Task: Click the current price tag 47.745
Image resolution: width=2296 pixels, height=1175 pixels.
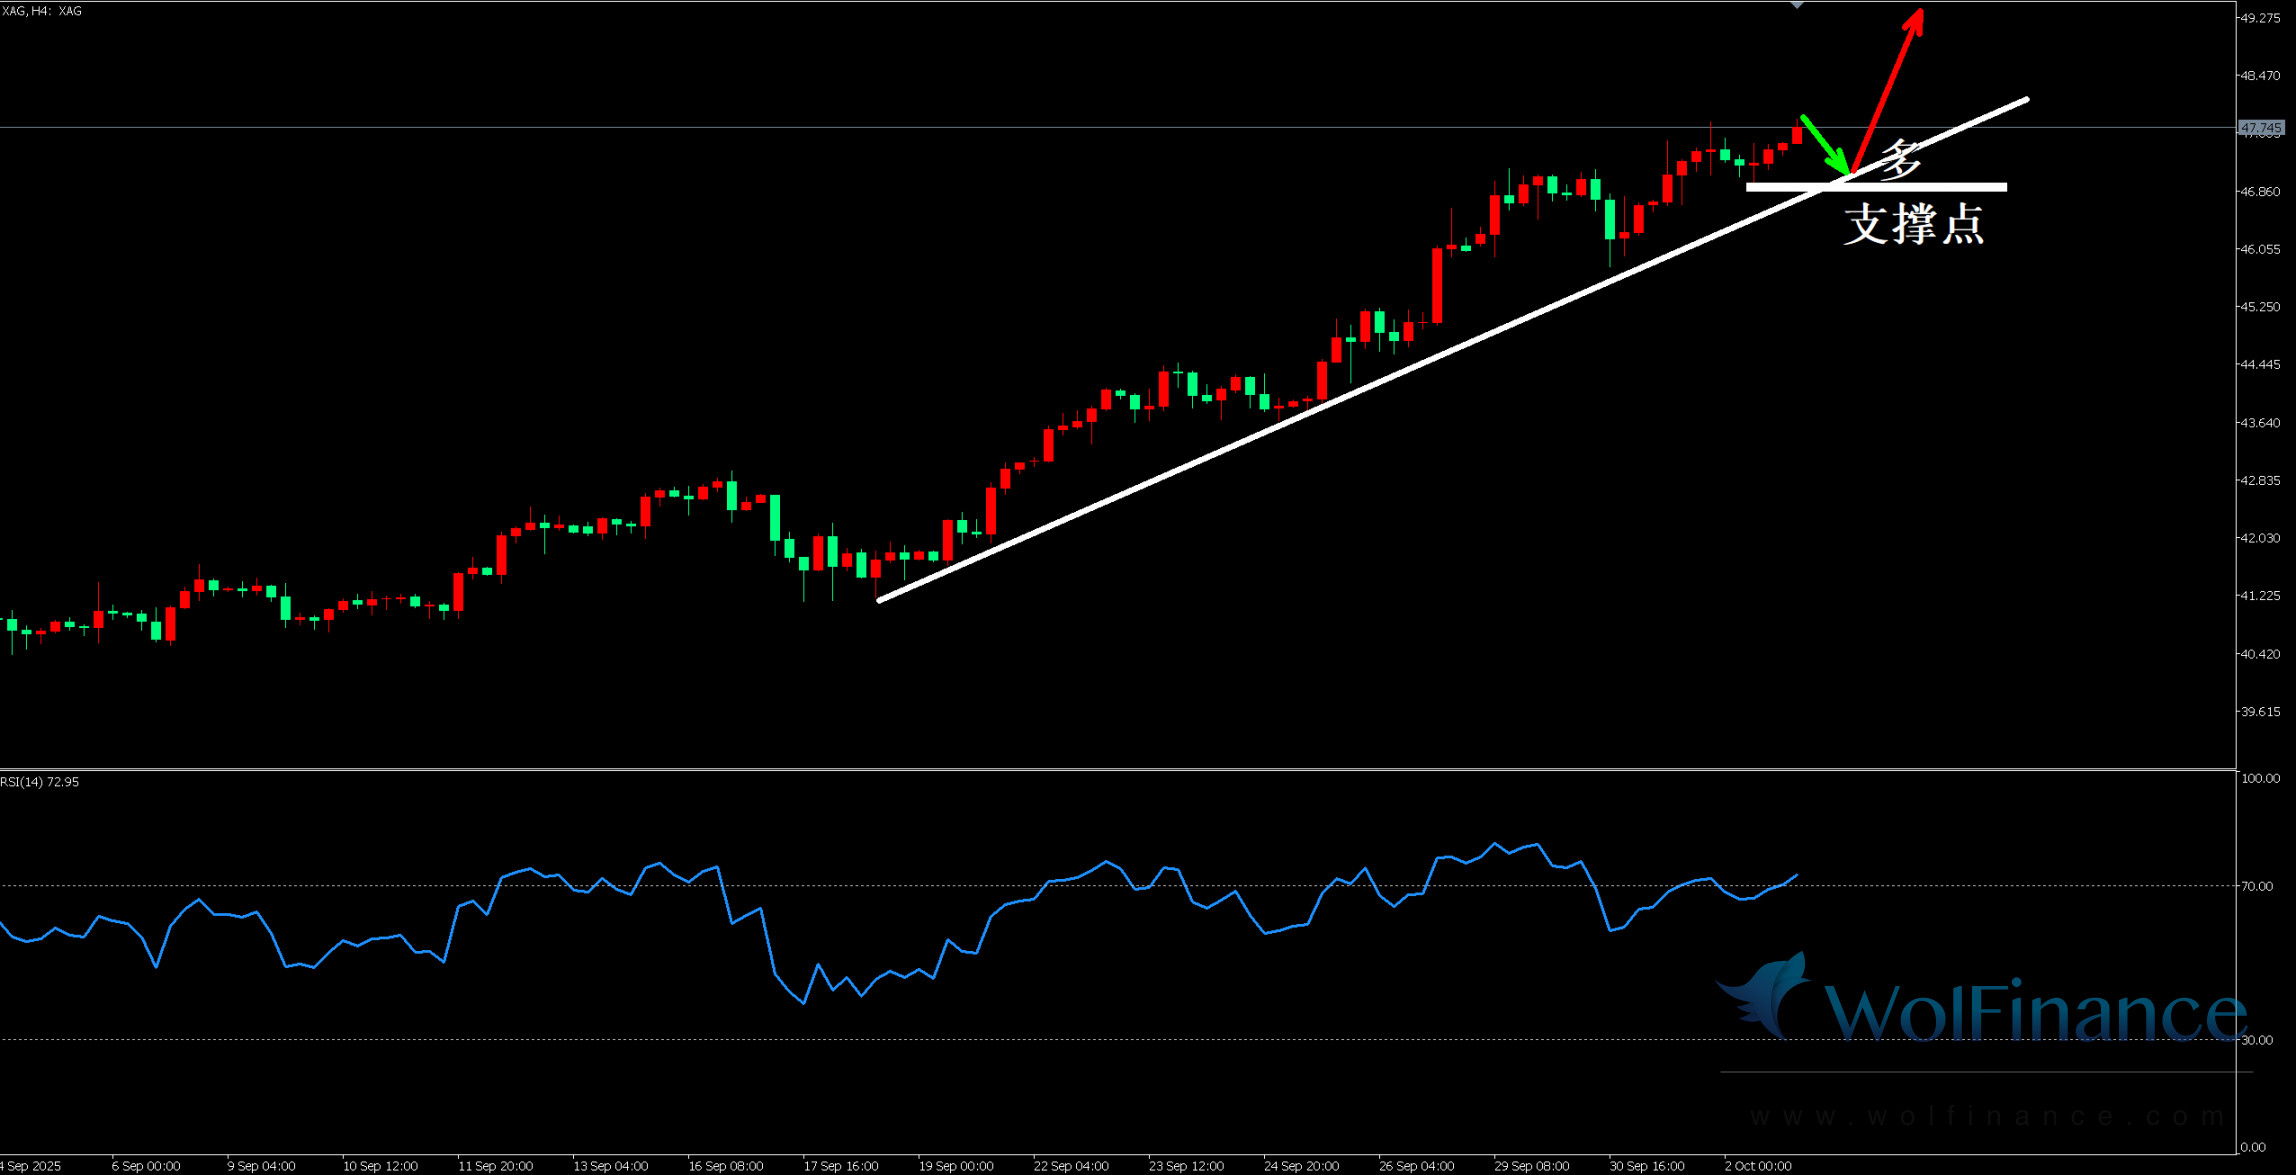Action: 2260,128
